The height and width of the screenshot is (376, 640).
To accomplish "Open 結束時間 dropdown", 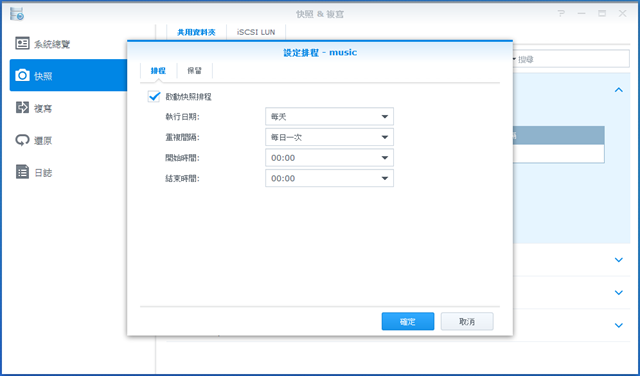I will (x=329, y=178).
